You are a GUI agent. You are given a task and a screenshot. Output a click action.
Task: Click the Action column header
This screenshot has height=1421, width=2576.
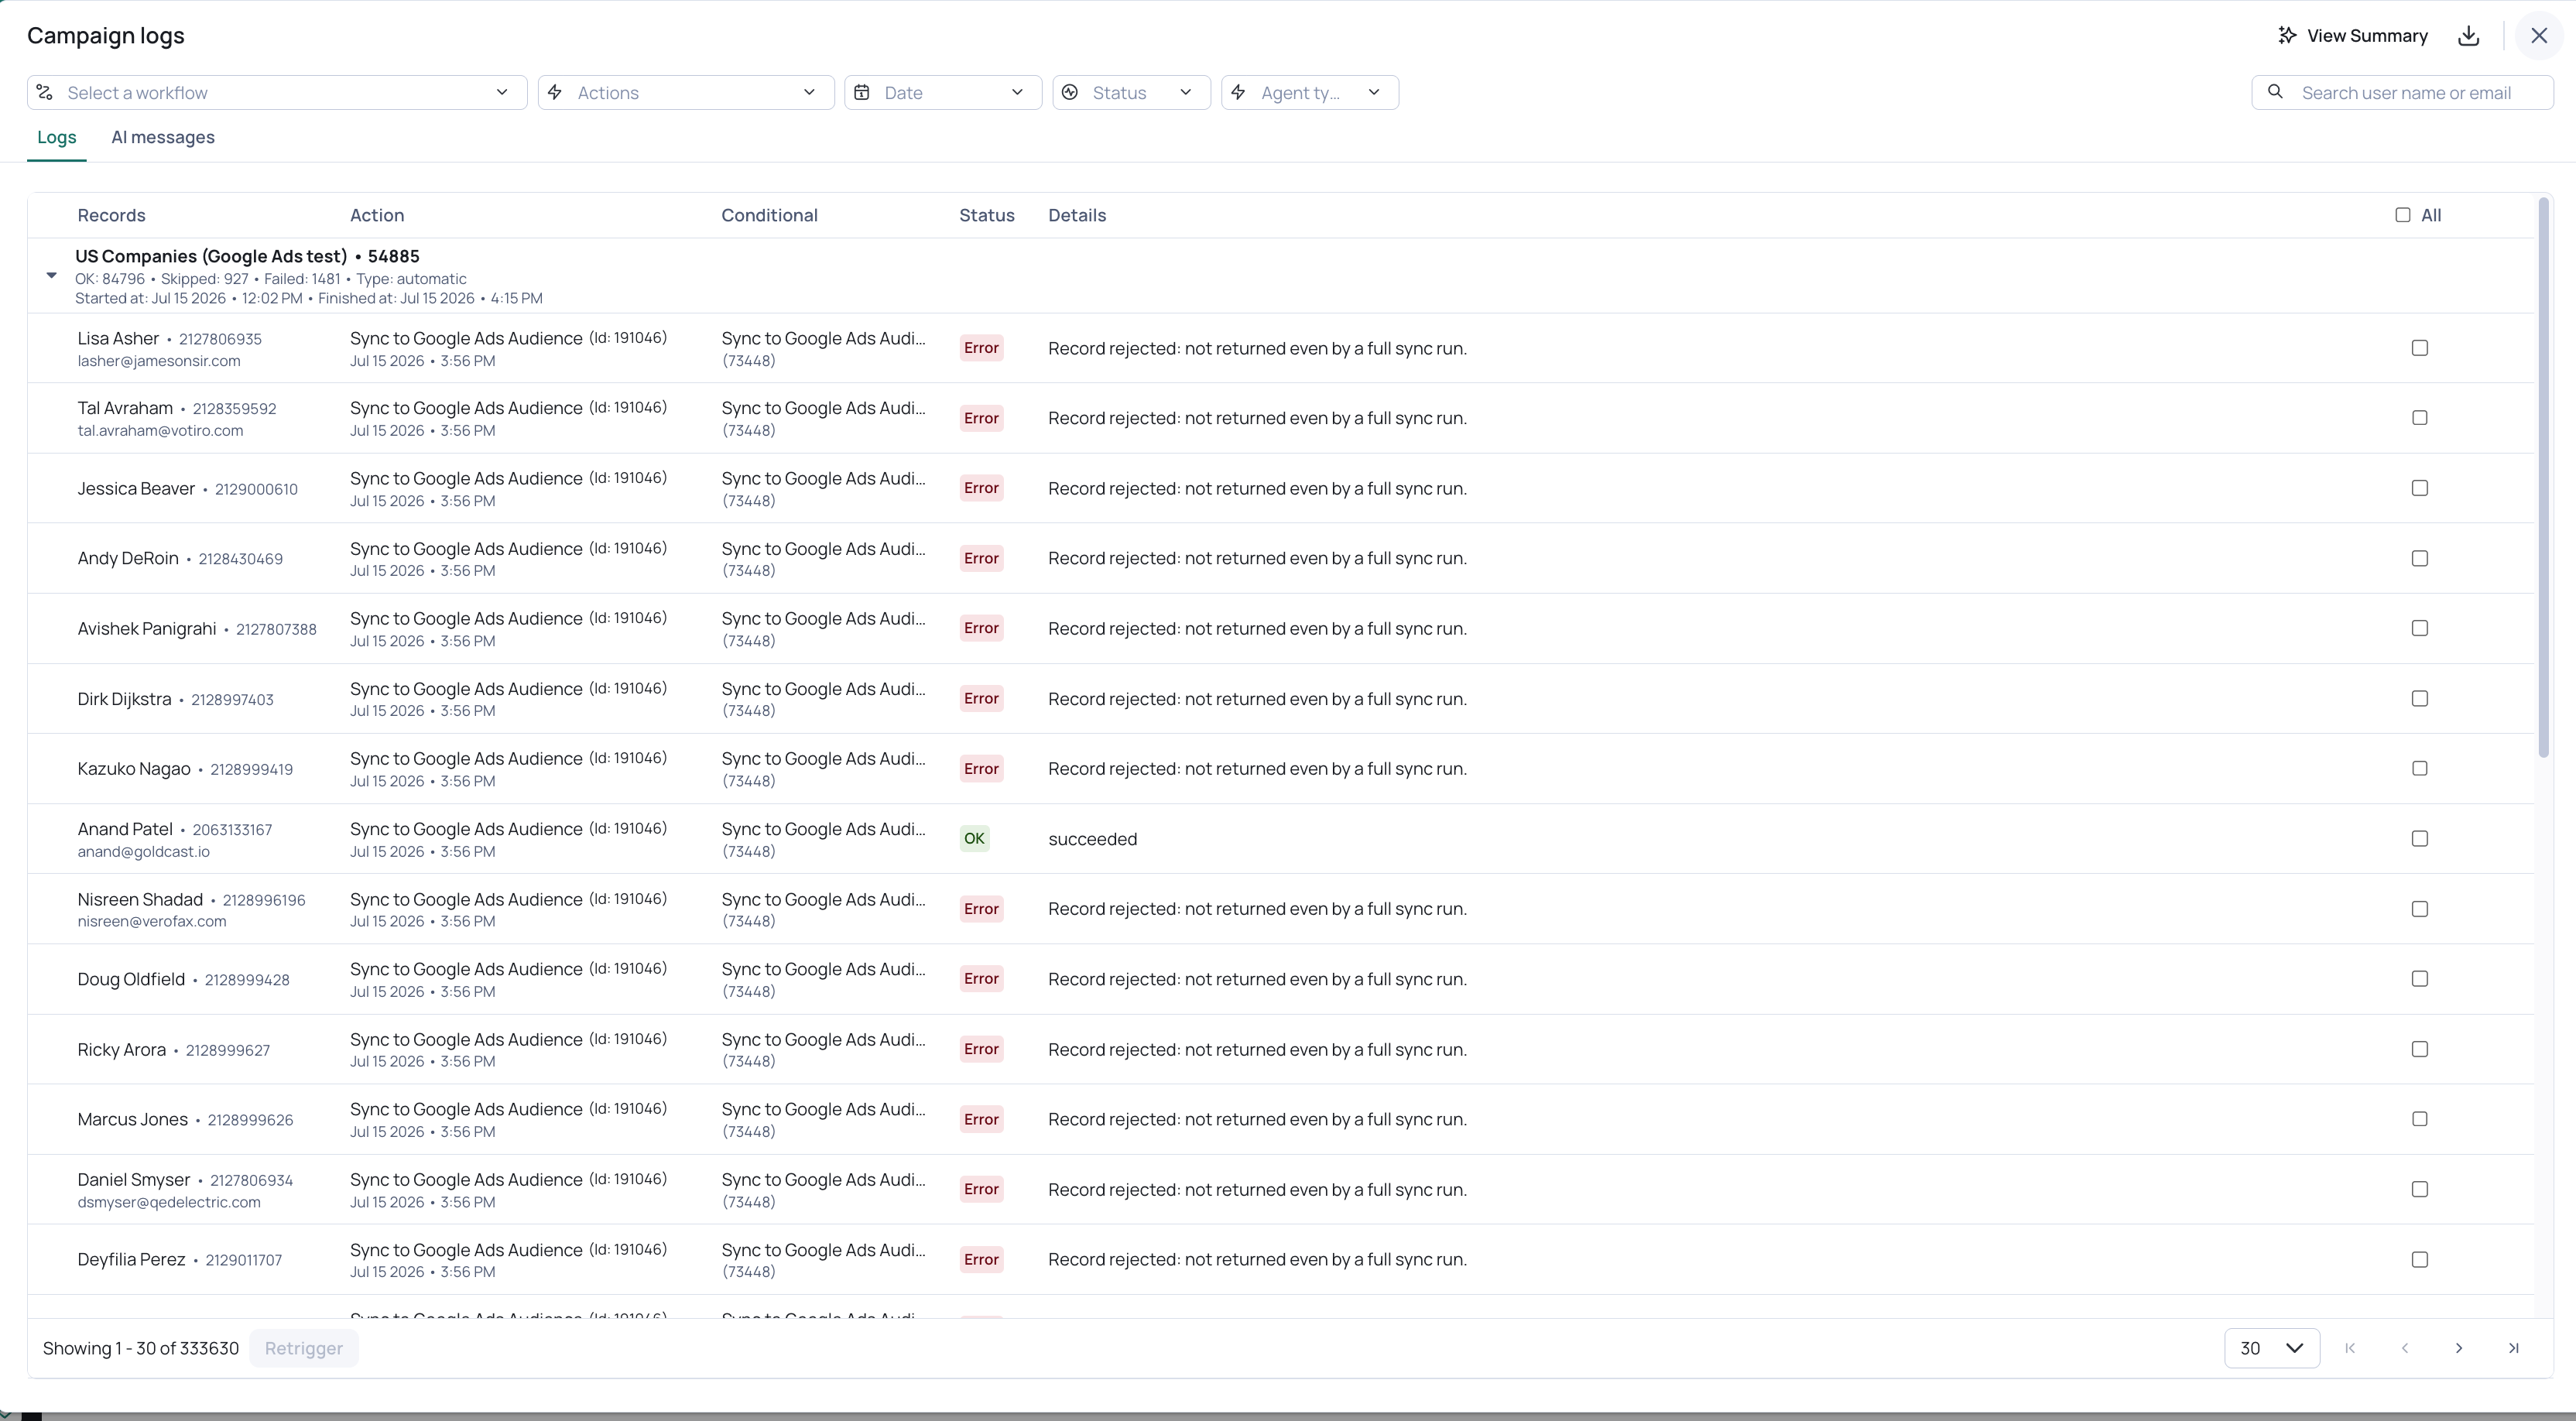tap(377, 215)
